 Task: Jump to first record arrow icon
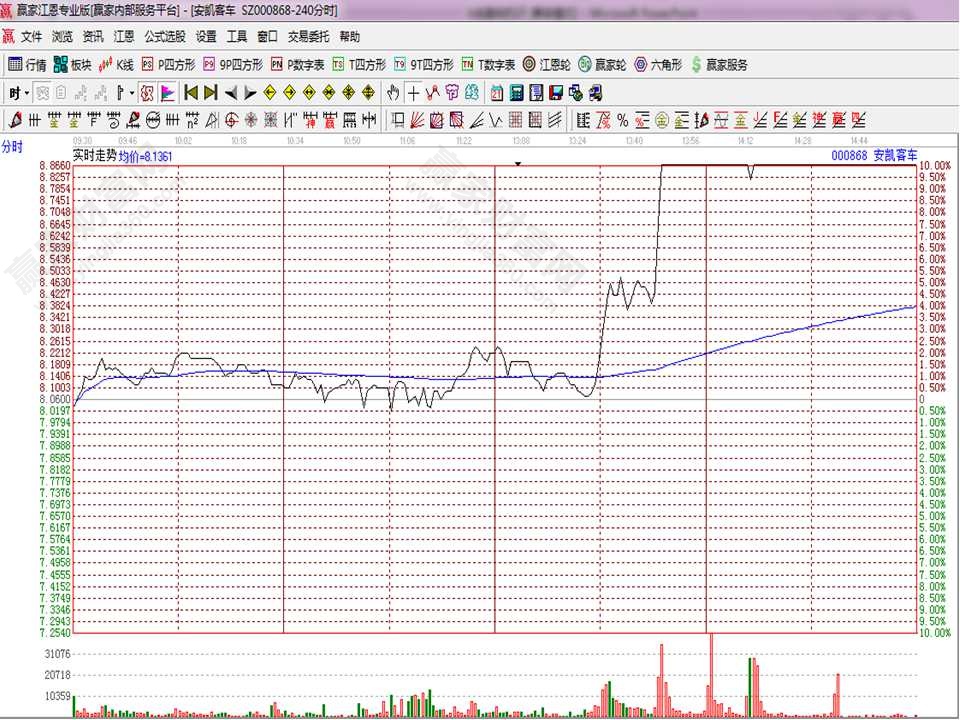coord(190,93)
